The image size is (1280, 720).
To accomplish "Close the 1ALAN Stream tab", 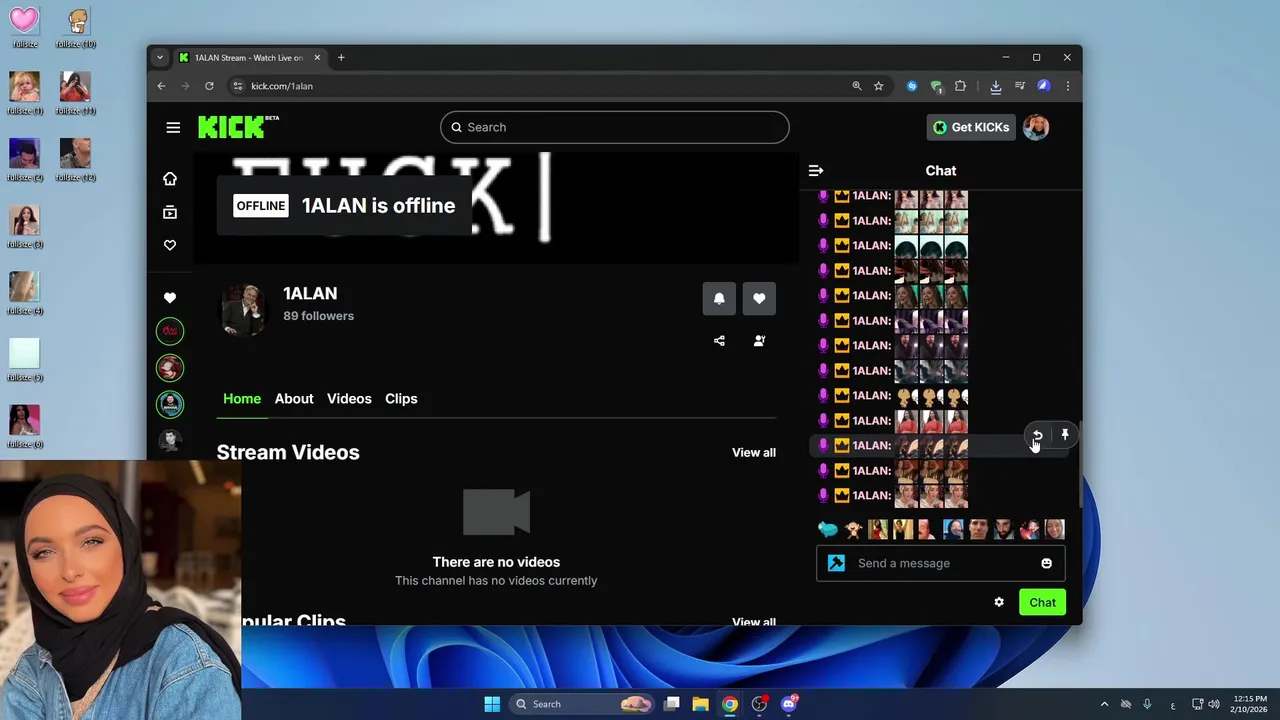I will [317, 57].
